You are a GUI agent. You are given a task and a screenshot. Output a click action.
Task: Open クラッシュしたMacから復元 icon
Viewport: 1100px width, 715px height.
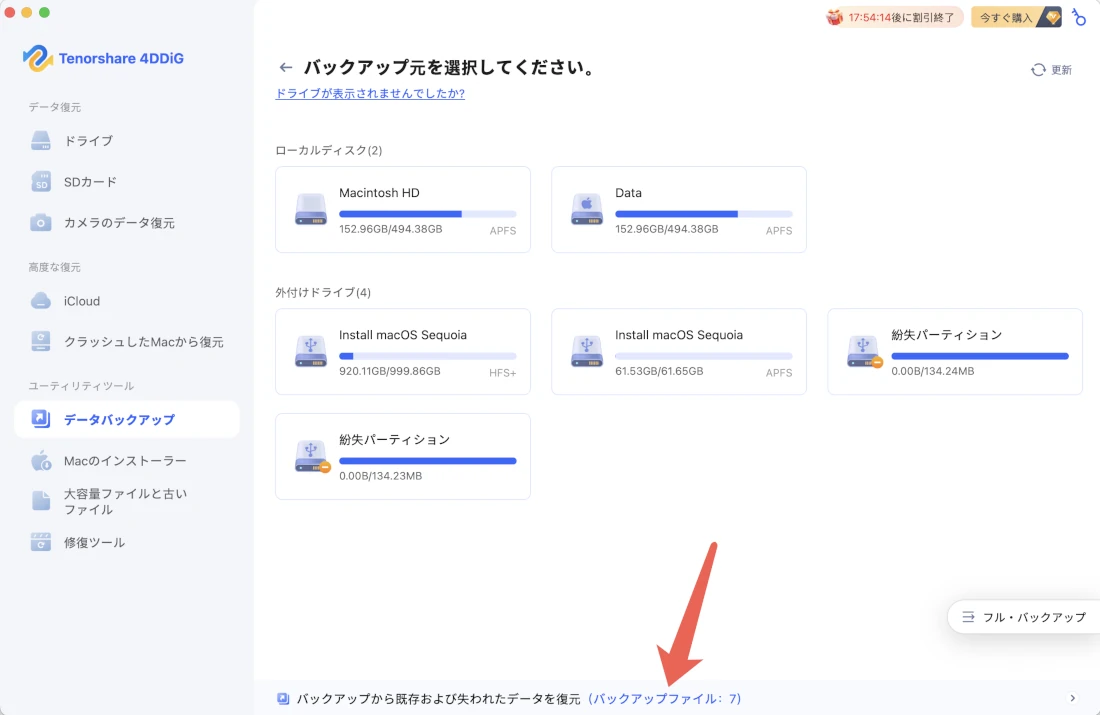point(41,342)
